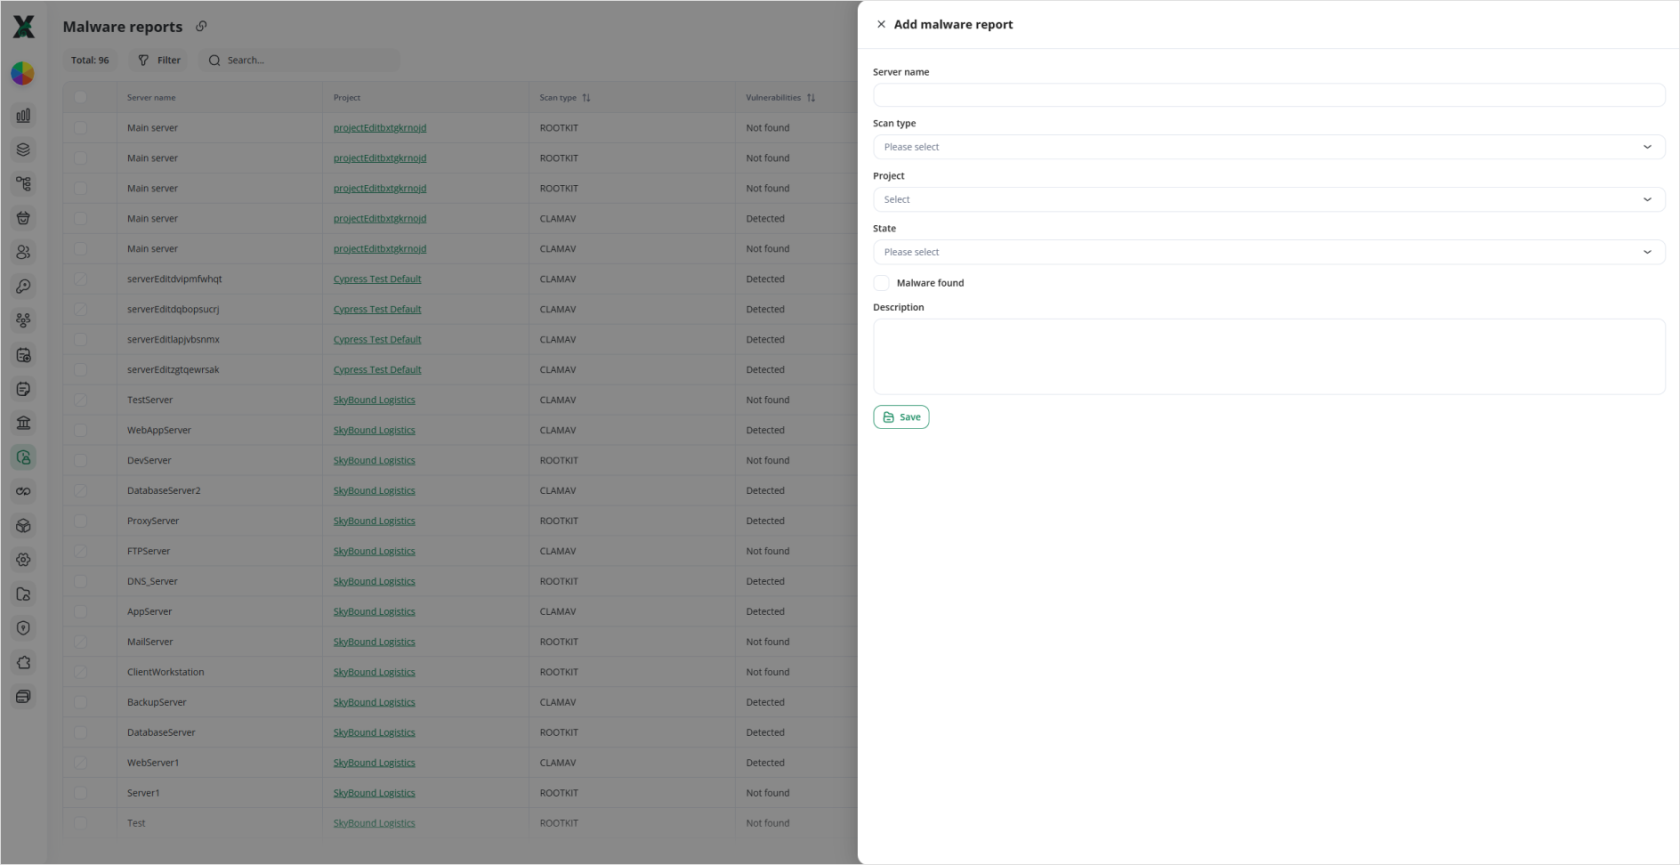Open the shield sidebar icon
1680x865 pixels.
23,628
